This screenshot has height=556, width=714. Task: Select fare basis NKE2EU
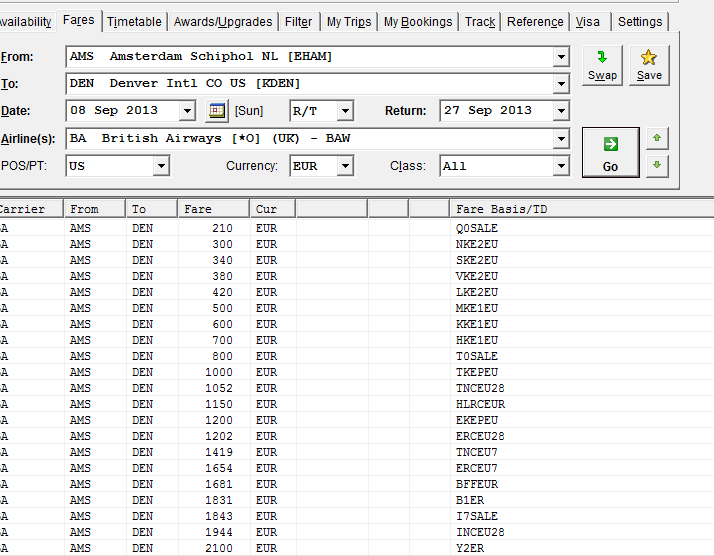point(476,245)
